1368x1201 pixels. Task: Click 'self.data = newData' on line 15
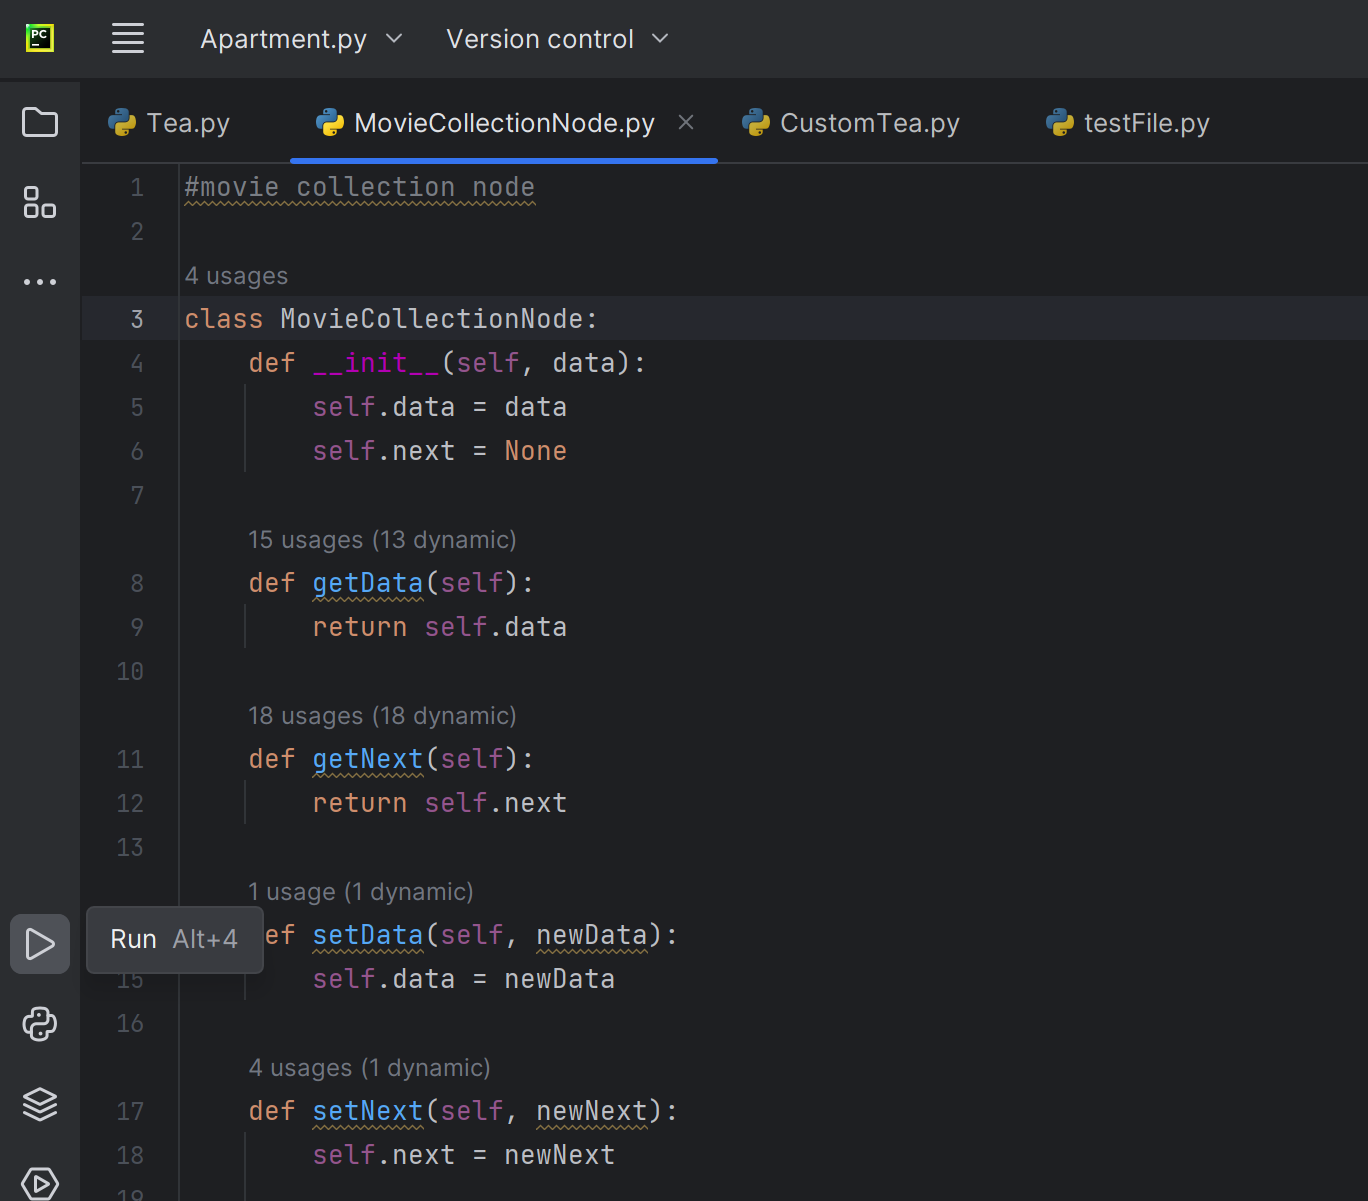464,979
